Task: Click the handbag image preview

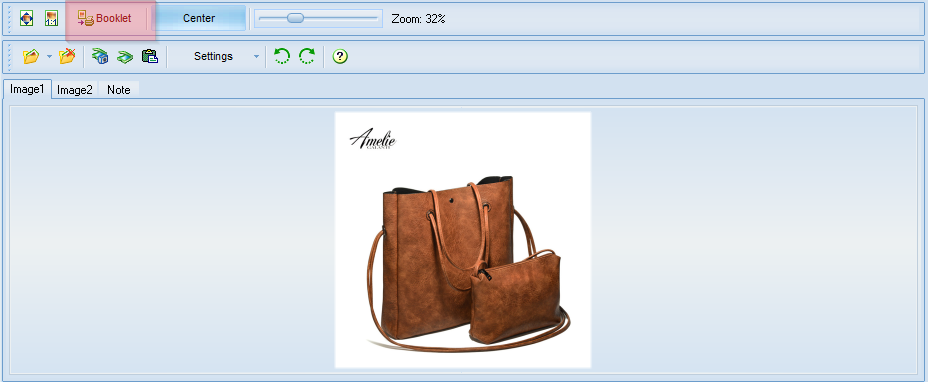Action: pos(463,240)
